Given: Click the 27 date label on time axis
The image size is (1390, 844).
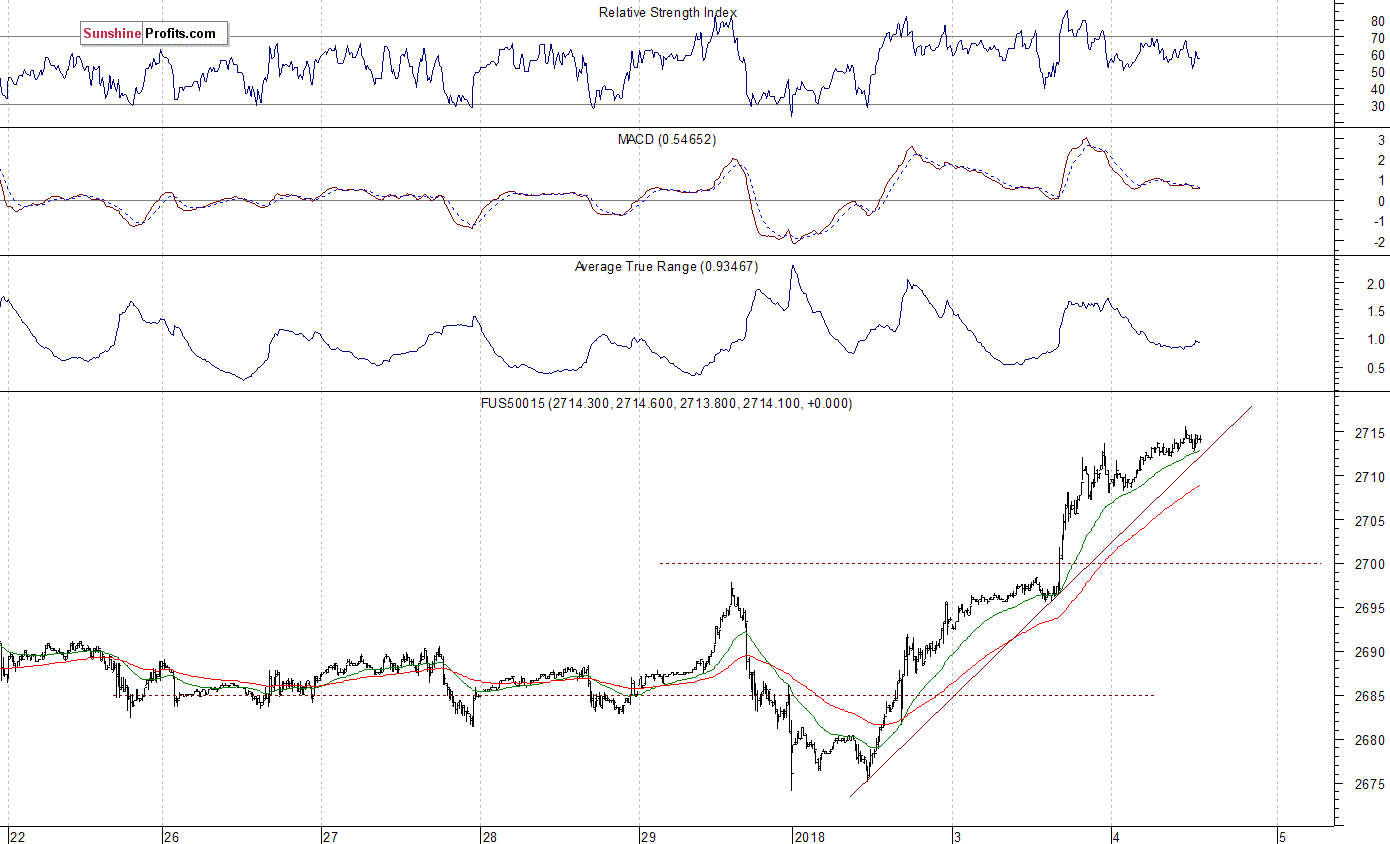Looking at the screenshot, I should pos(330,836).
